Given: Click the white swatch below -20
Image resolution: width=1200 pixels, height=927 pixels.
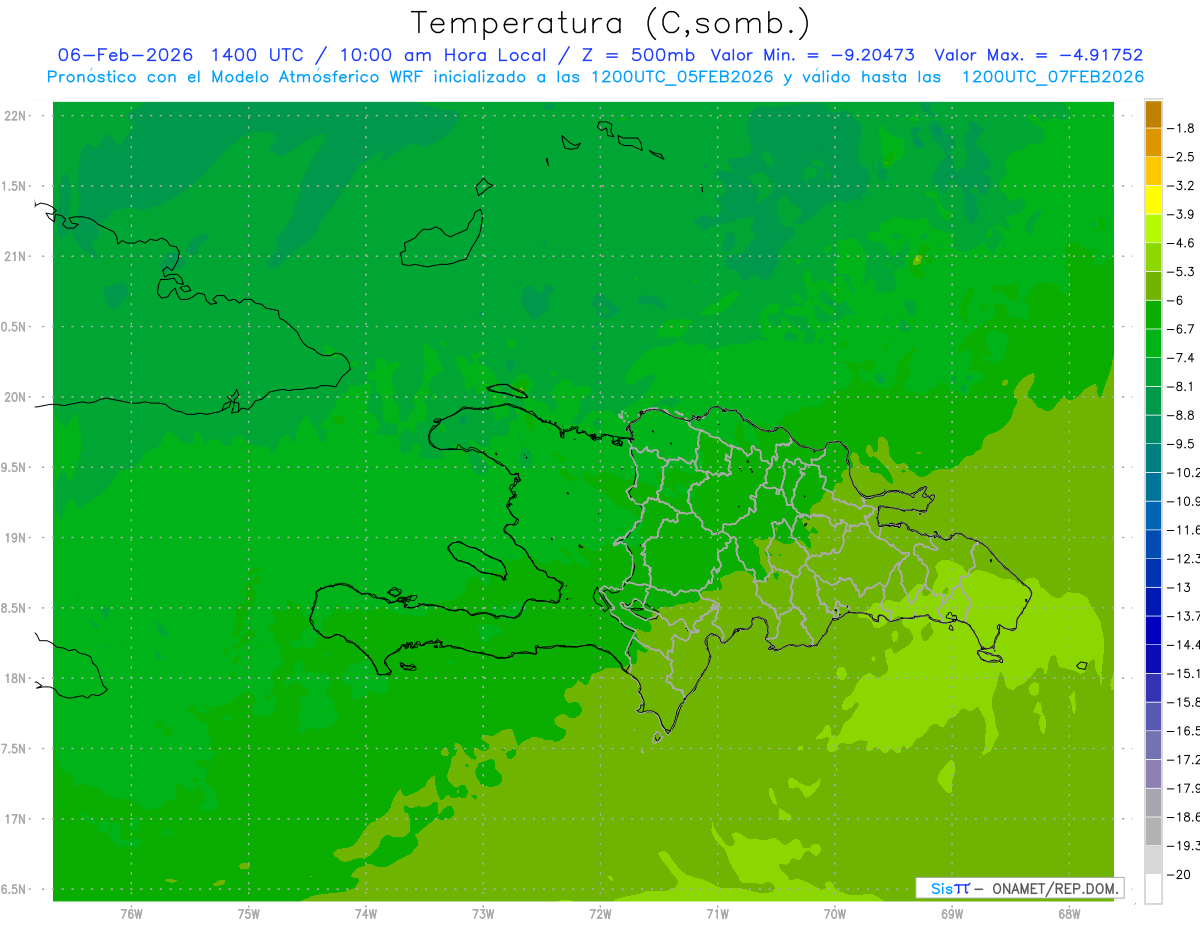Looking at the screenshot, I should coord(1153,888).
